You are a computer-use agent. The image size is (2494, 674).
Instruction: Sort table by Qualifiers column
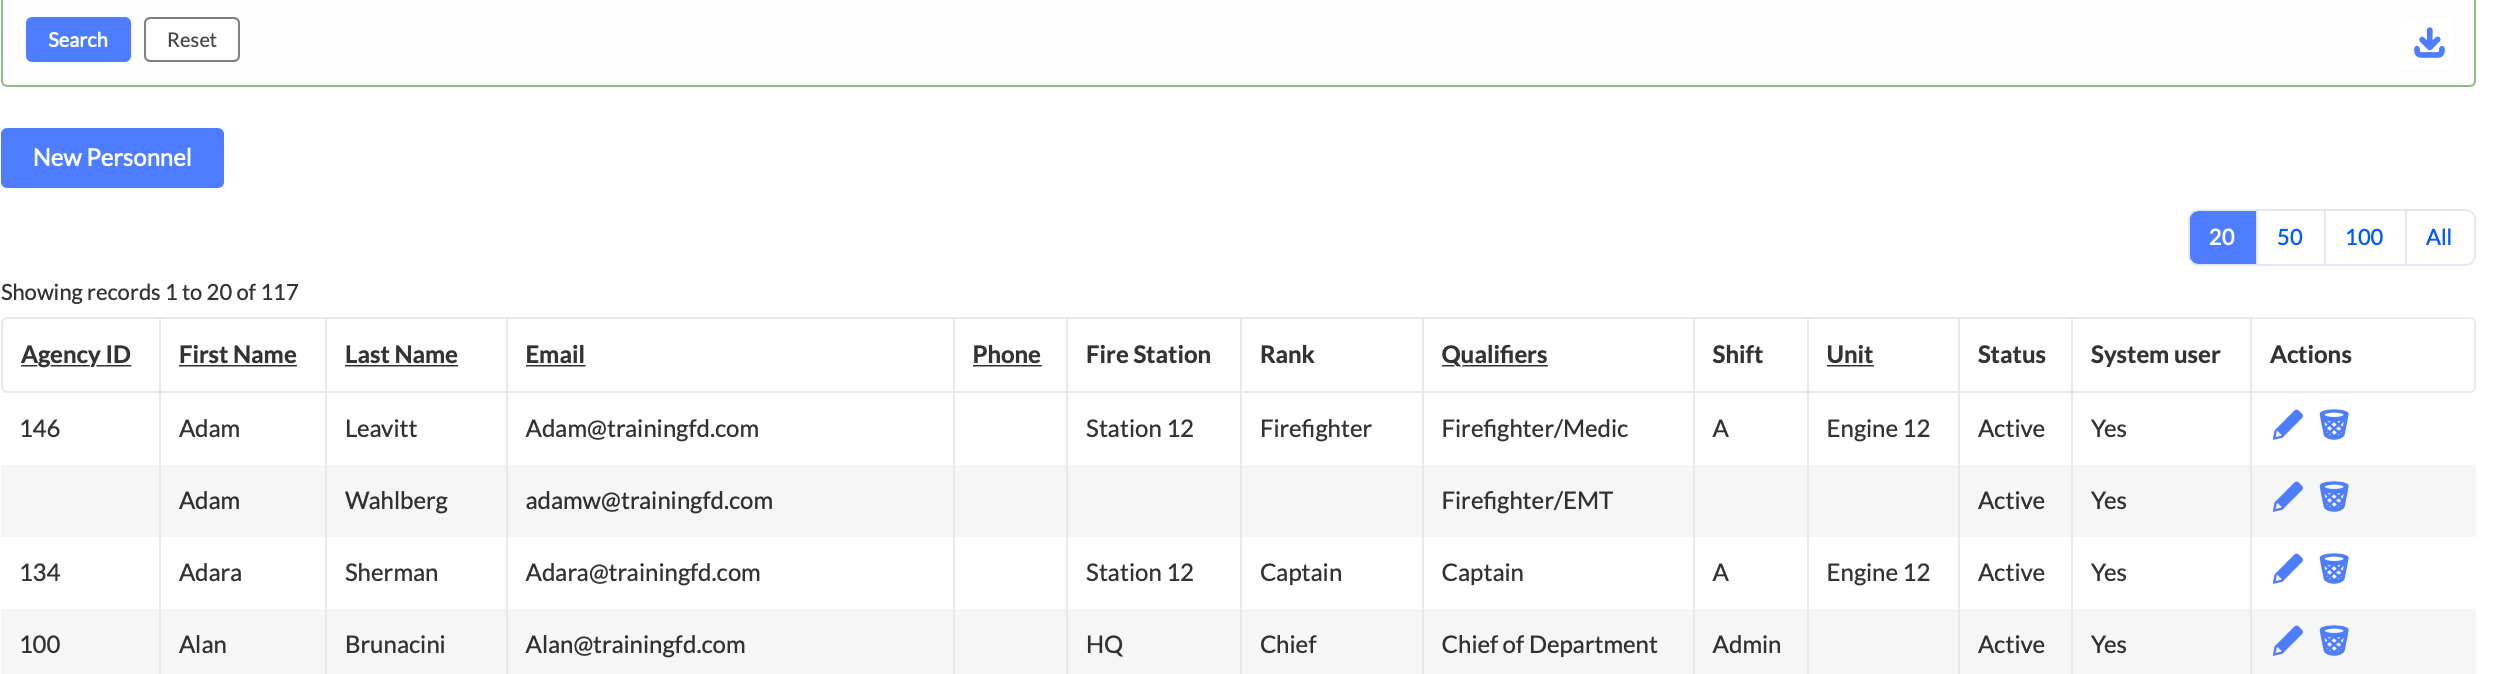(1494, 355)
